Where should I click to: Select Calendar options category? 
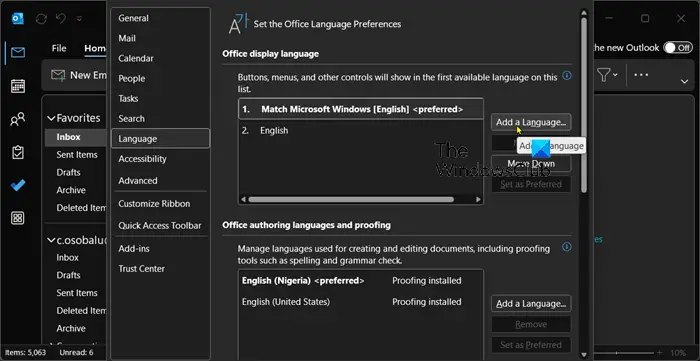coord(160,58)
